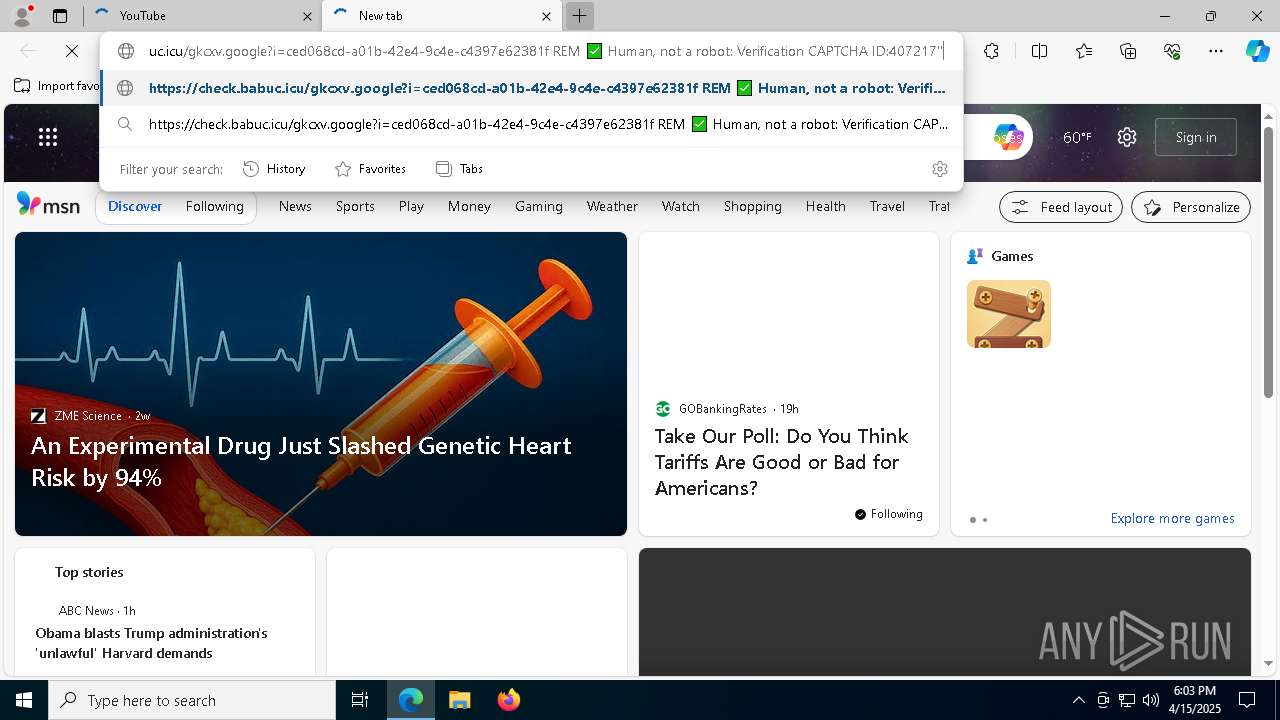Screen dimensions: 1280x720
Task: Open Favorites star icon in toolbar
Action: [x=1084, y=51]
